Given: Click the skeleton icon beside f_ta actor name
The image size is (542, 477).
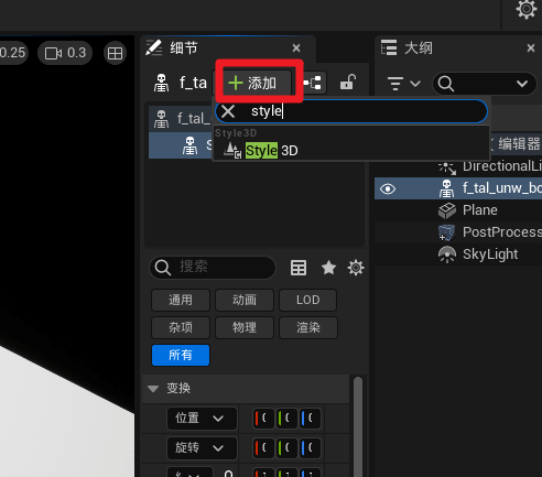Looking at the screenshot, I should point(161,83).
